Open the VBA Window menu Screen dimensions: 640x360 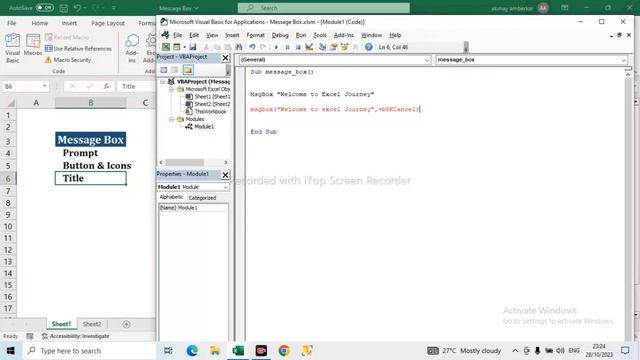pos(371,35)
